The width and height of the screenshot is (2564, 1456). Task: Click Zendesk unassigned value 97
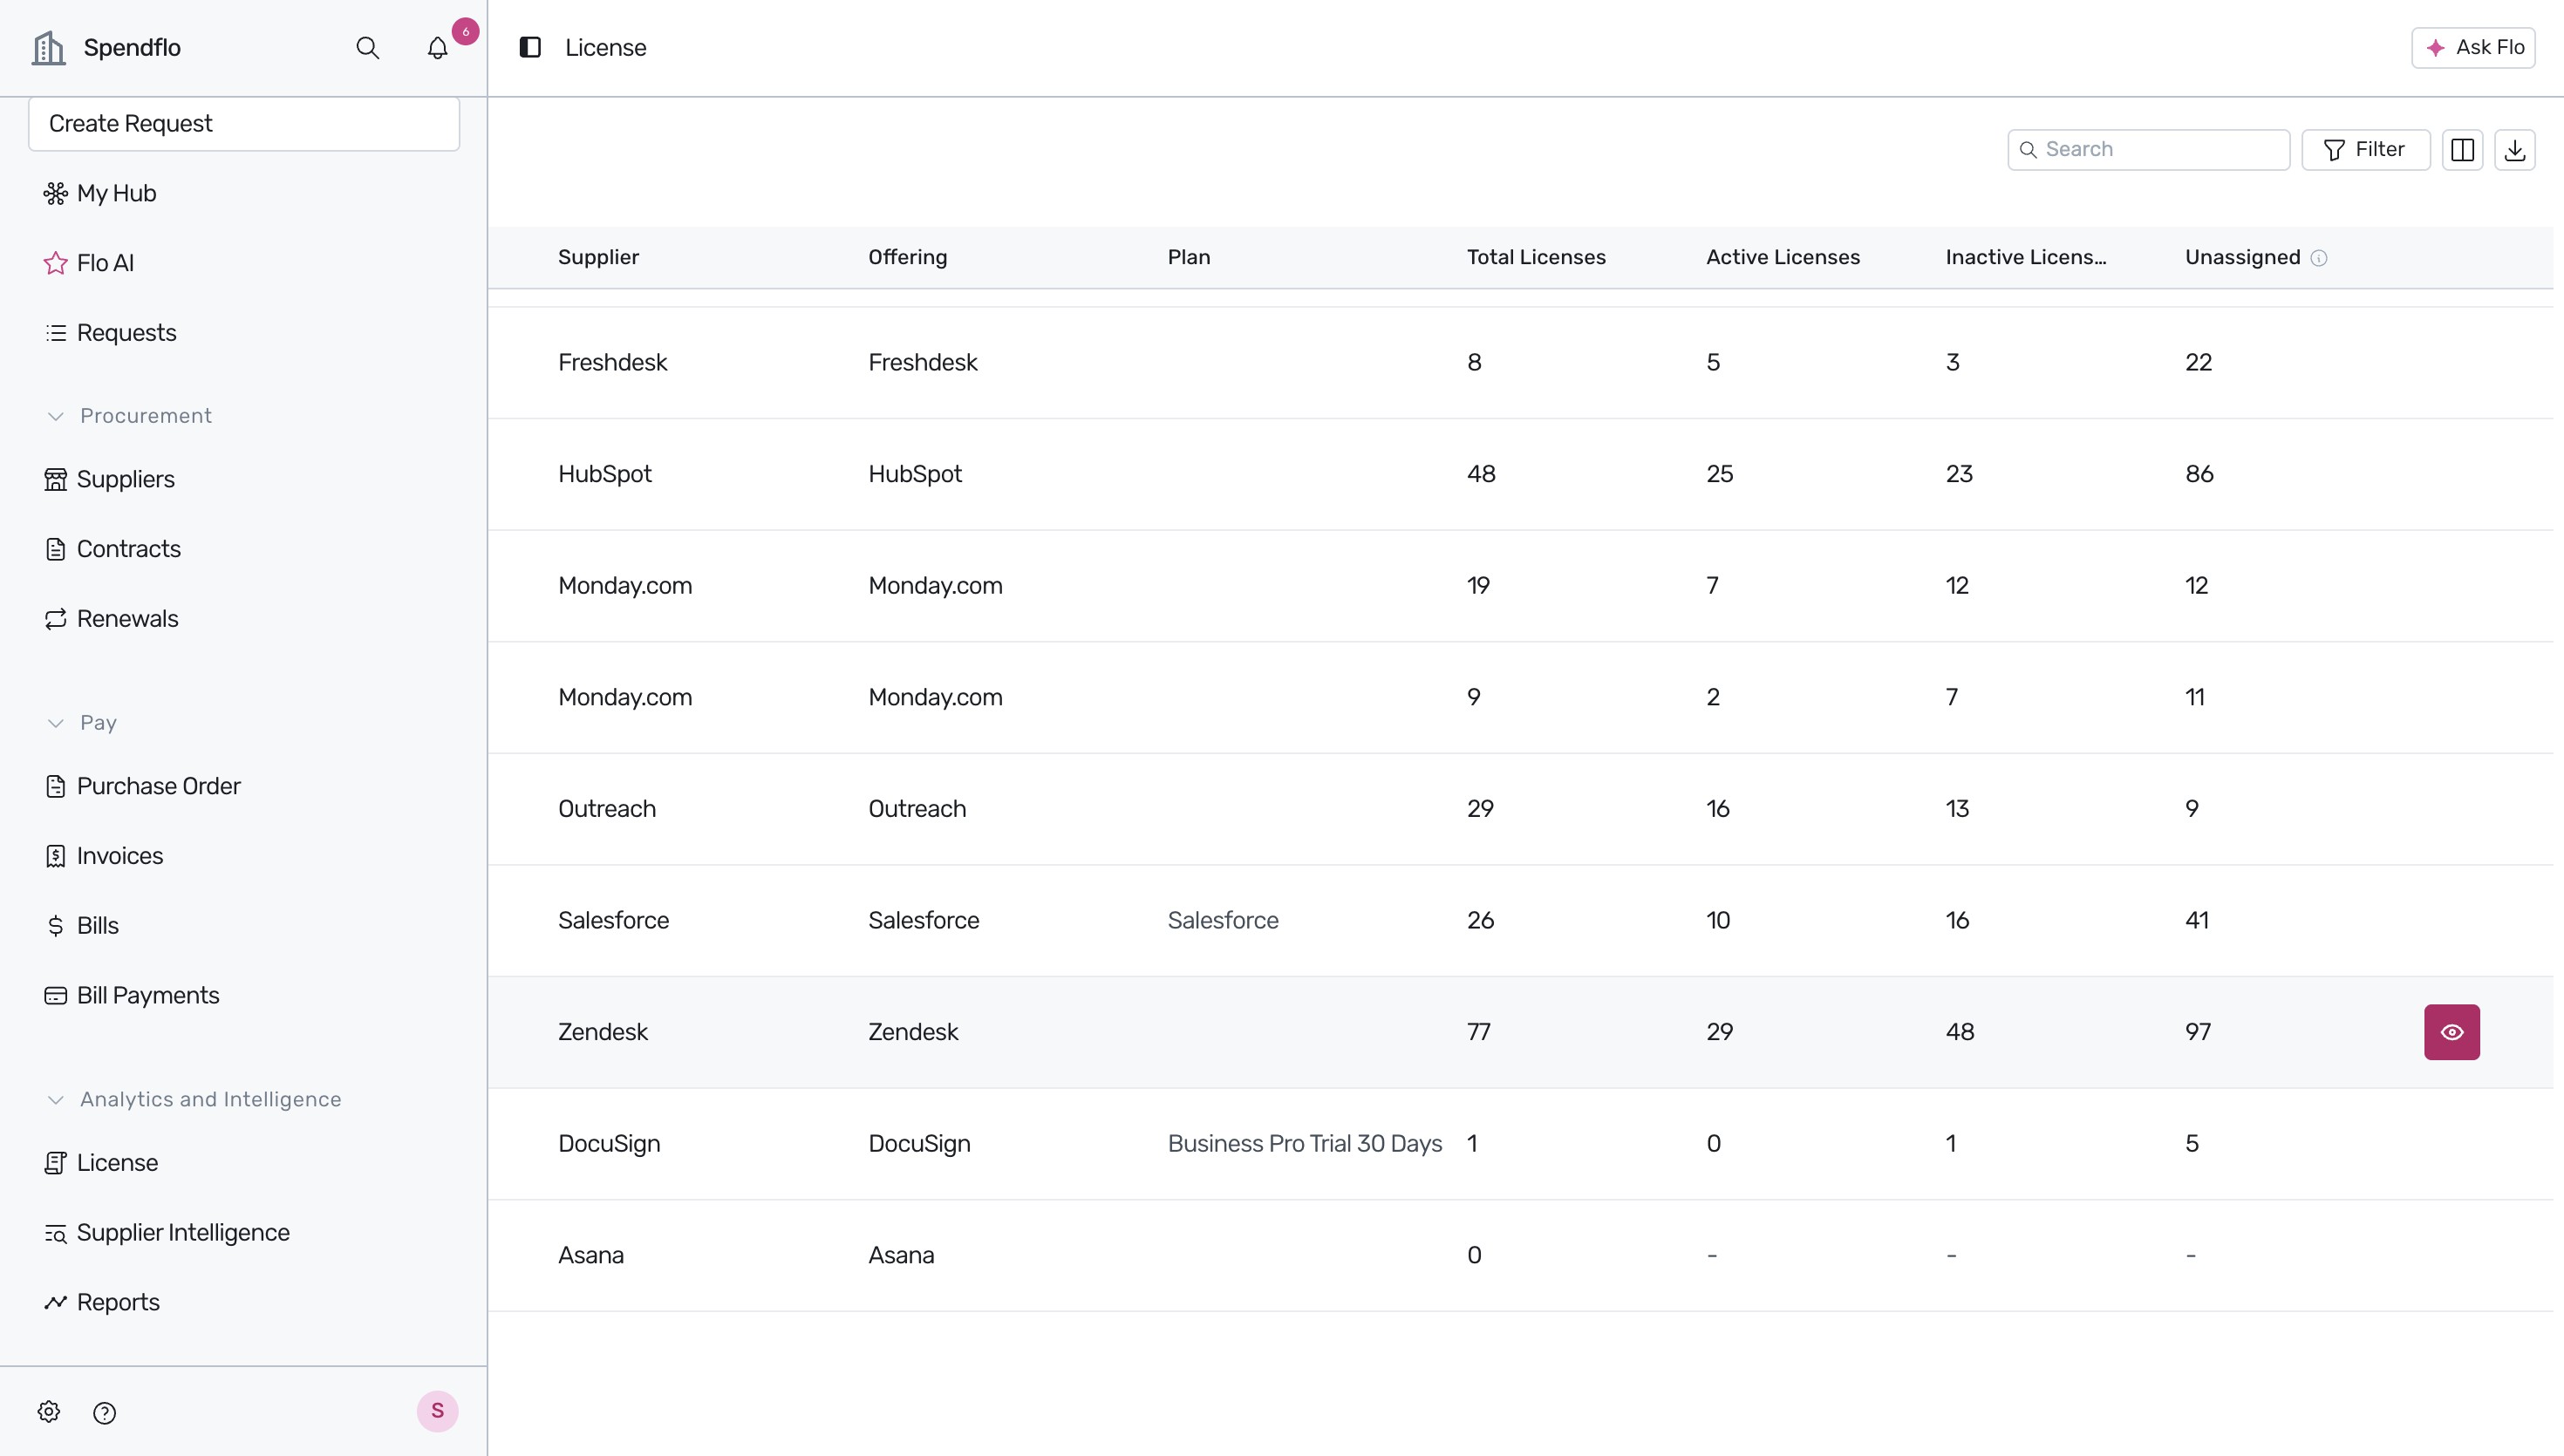tap(2197, 1032)
